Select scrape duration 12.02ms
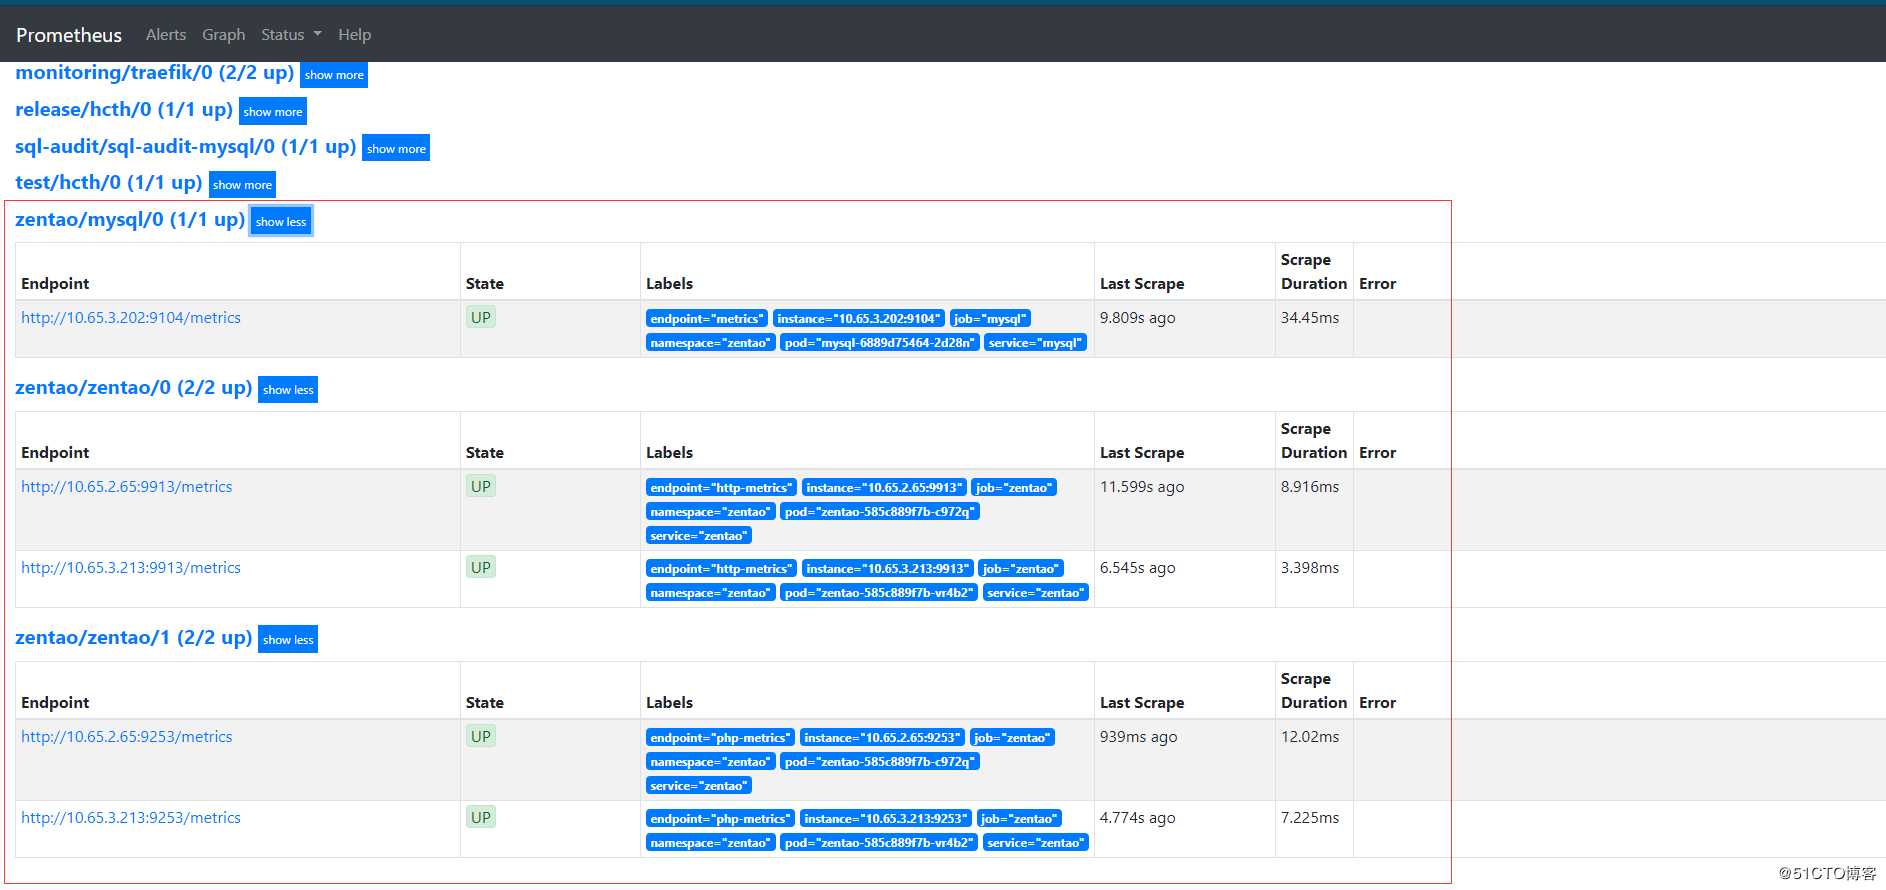This screenshot has height=890, width=1886. (1310, 737)
